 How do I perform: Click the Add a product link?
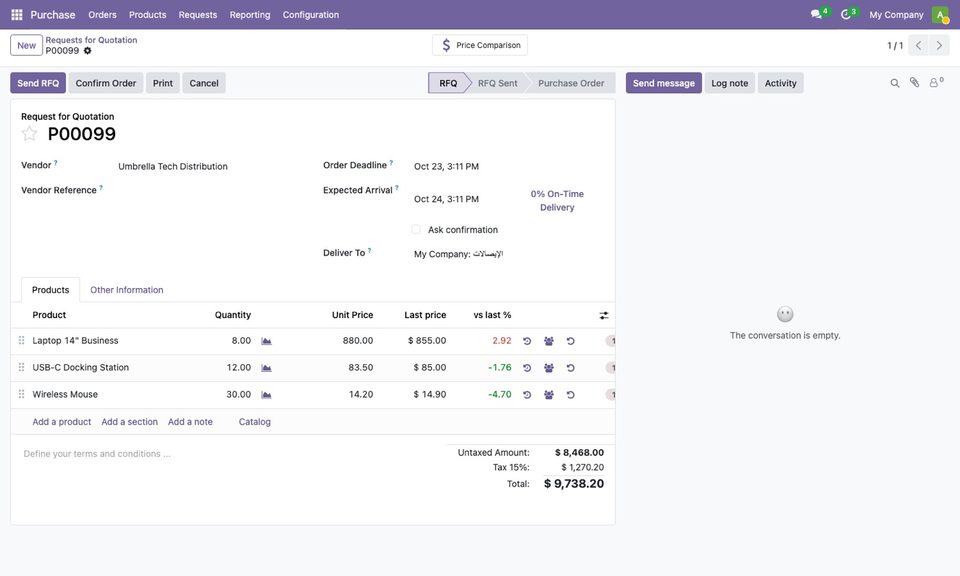click(62, 422)
